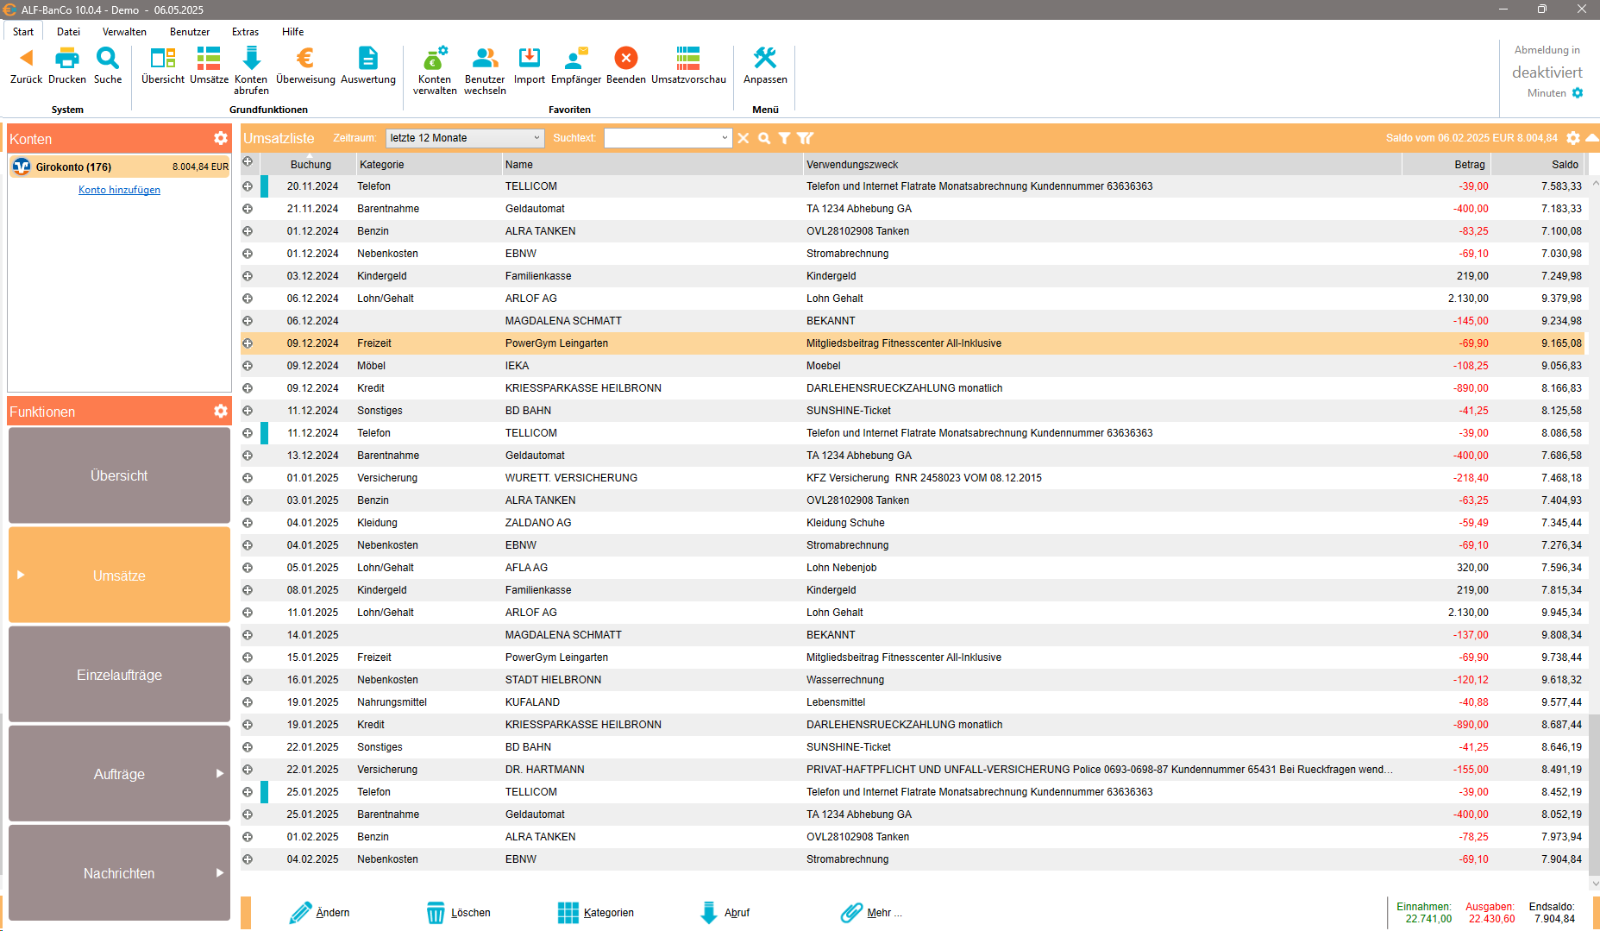Open the Funktionen panel settings gear
1600x931 pixels.
[220, 411]
